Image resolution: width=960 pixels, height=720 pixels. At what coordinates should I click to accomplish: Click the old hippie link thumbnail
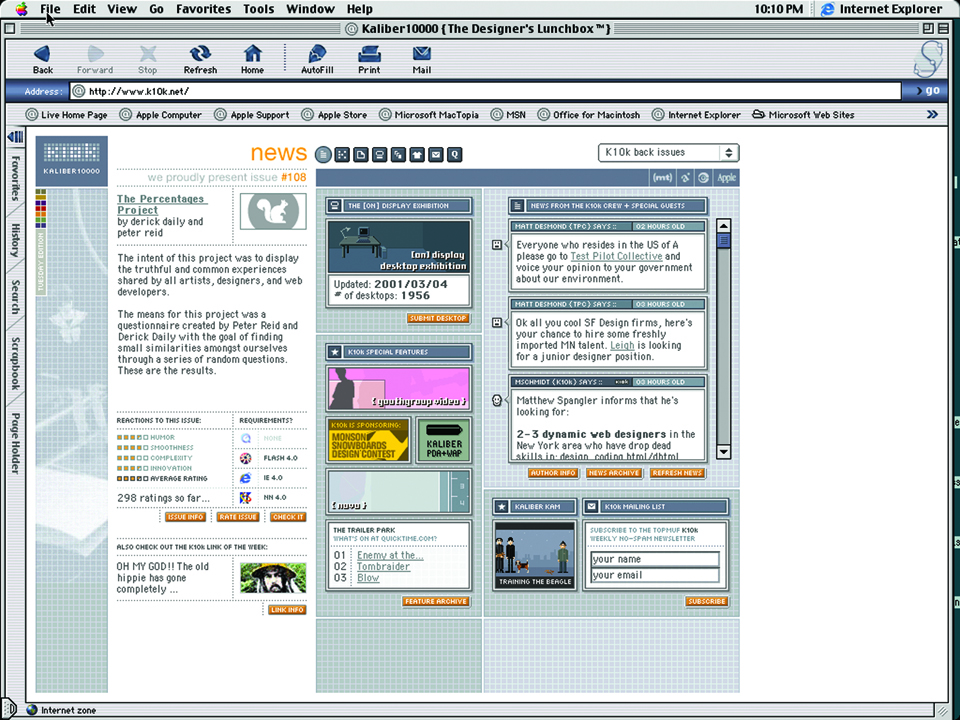coord(273,578)
